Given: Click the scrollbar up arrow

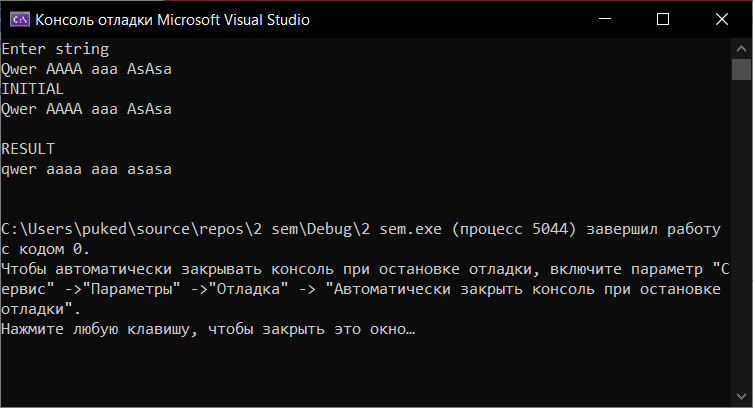Looking at the screenshot, I should (x=741, y=46).
